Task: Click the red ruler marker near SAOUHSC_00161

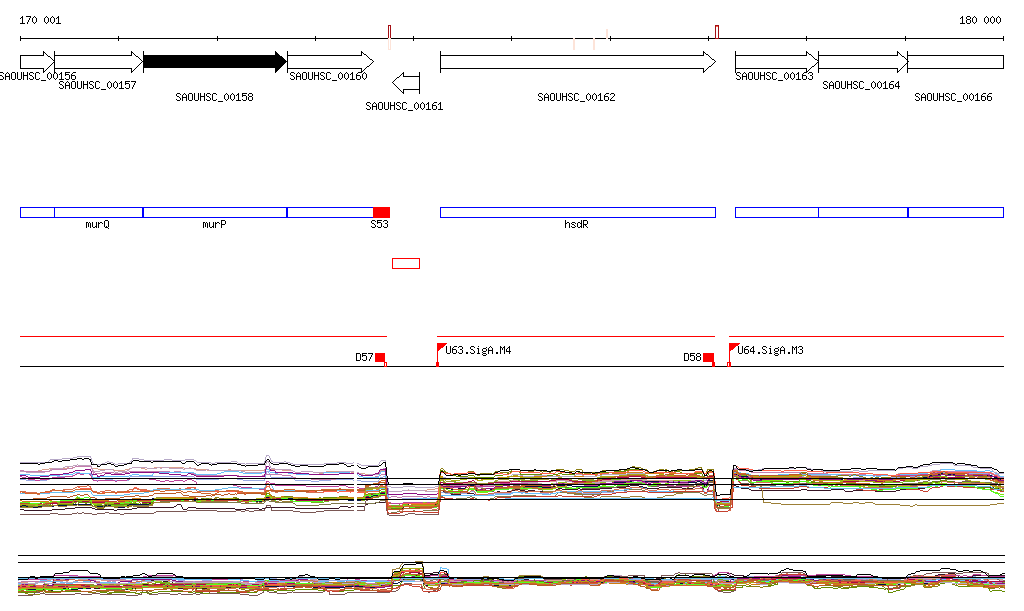Action: [389, 33]
